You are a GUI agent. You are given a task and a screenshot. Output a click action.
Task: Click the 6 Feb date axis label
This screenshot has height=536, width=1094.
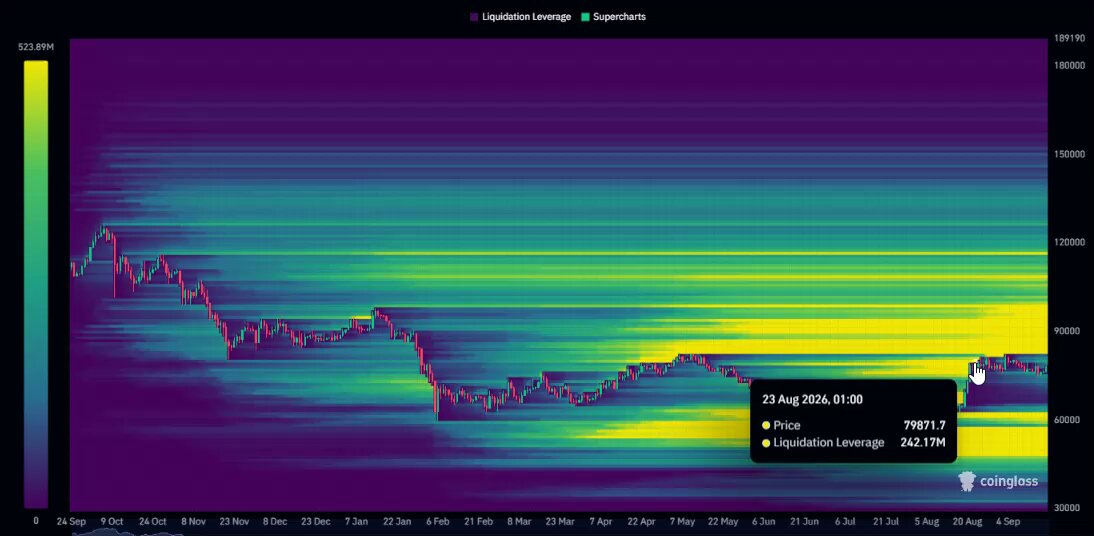pyautogui.click(x=437, y=521)
